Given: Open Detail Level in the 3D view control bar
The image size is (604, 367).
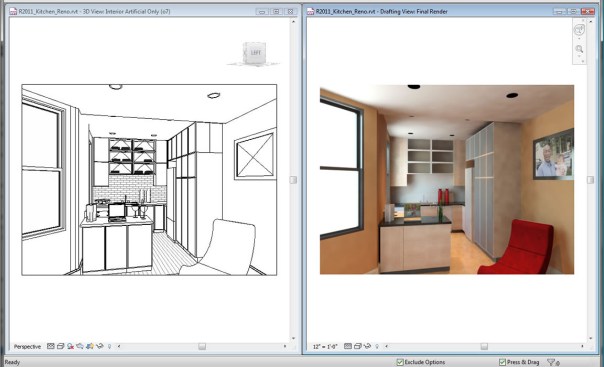Looking at the screenshot, I should coord(50,346).
